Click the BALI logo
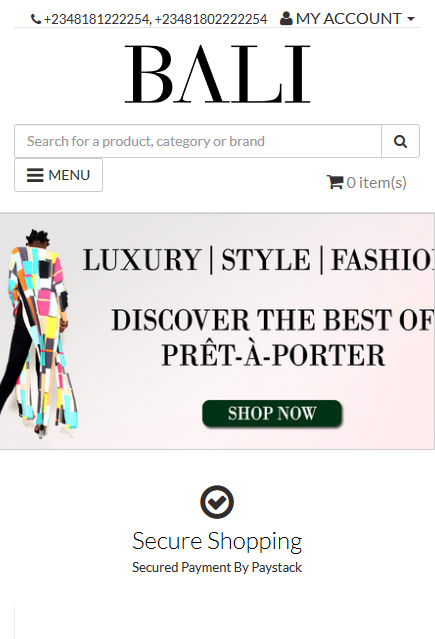The width and height of the screenshot is (435, 639). point(217,74)
